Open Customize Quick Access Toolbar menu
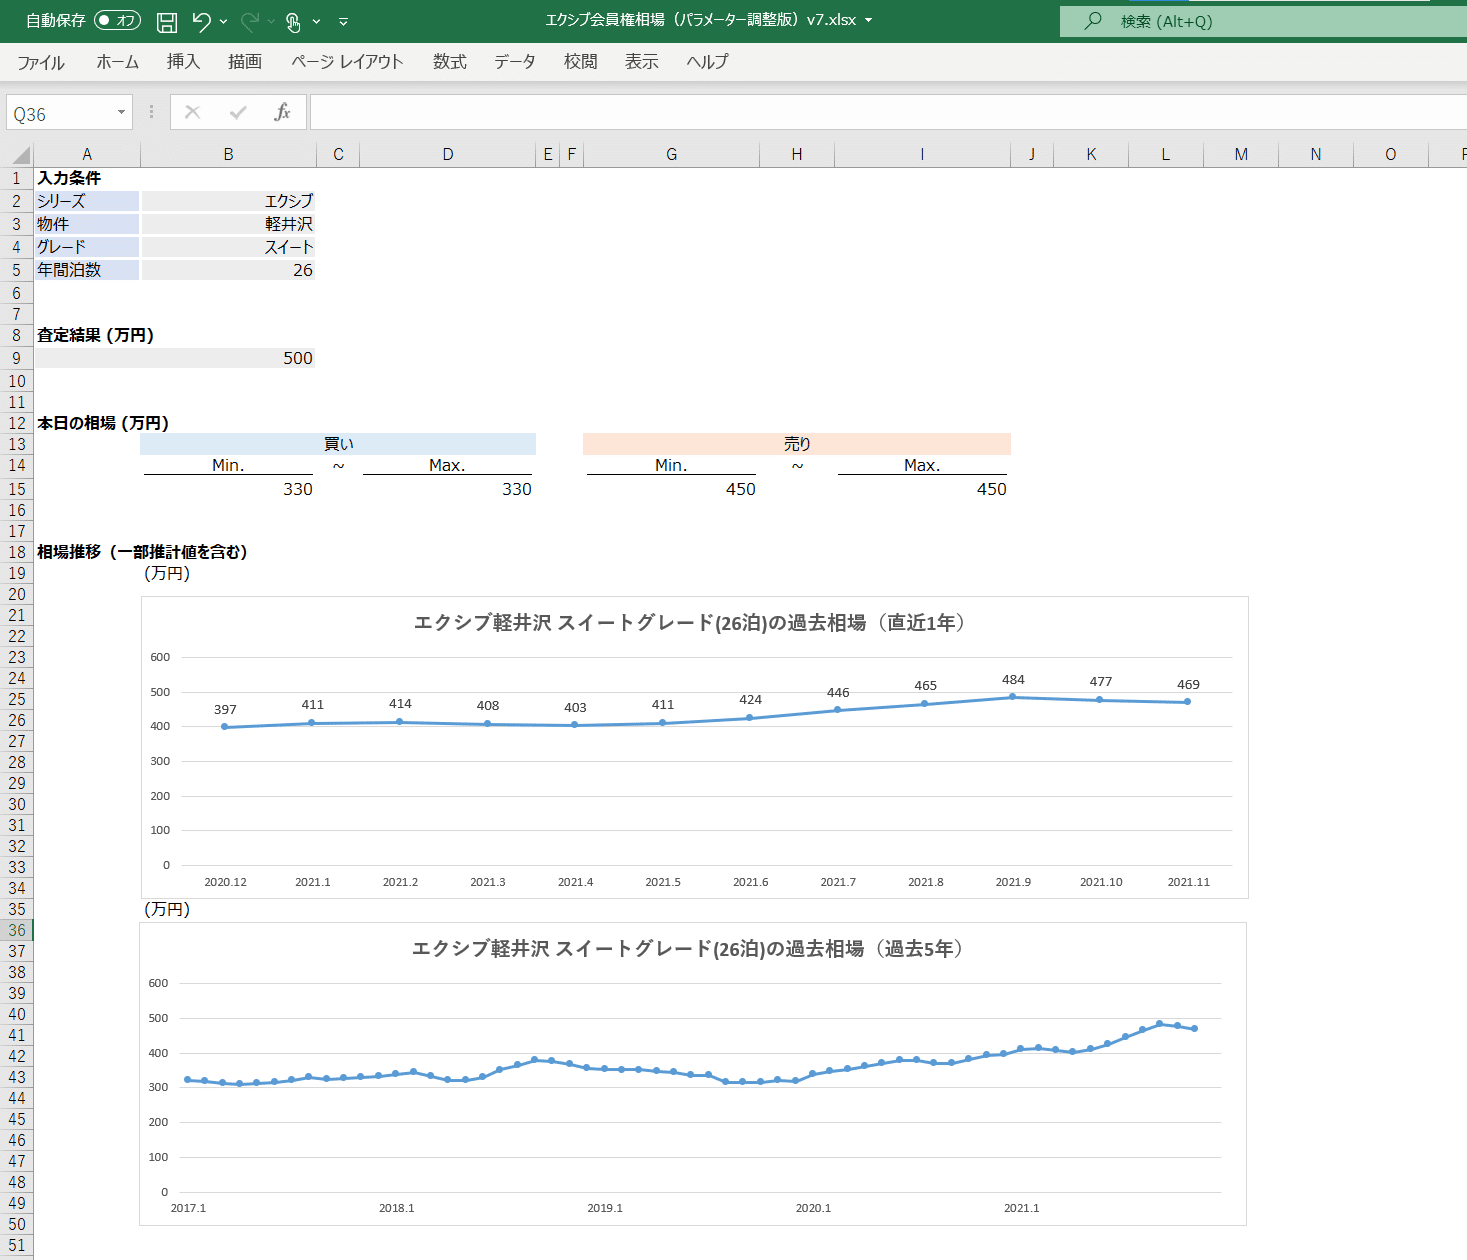The image size is (1467, 1260). (343, 21)
